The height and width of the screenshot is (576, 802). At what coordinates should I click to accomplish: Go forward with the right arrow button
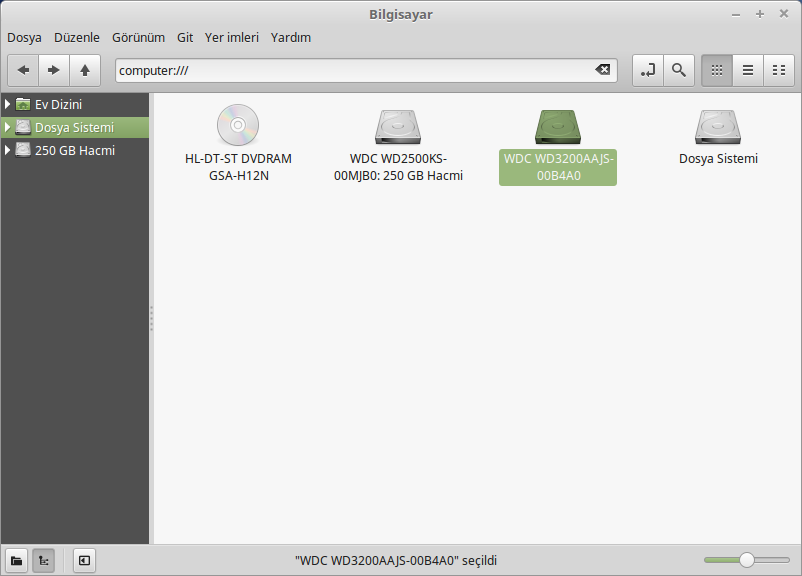[x=54, y=70]
